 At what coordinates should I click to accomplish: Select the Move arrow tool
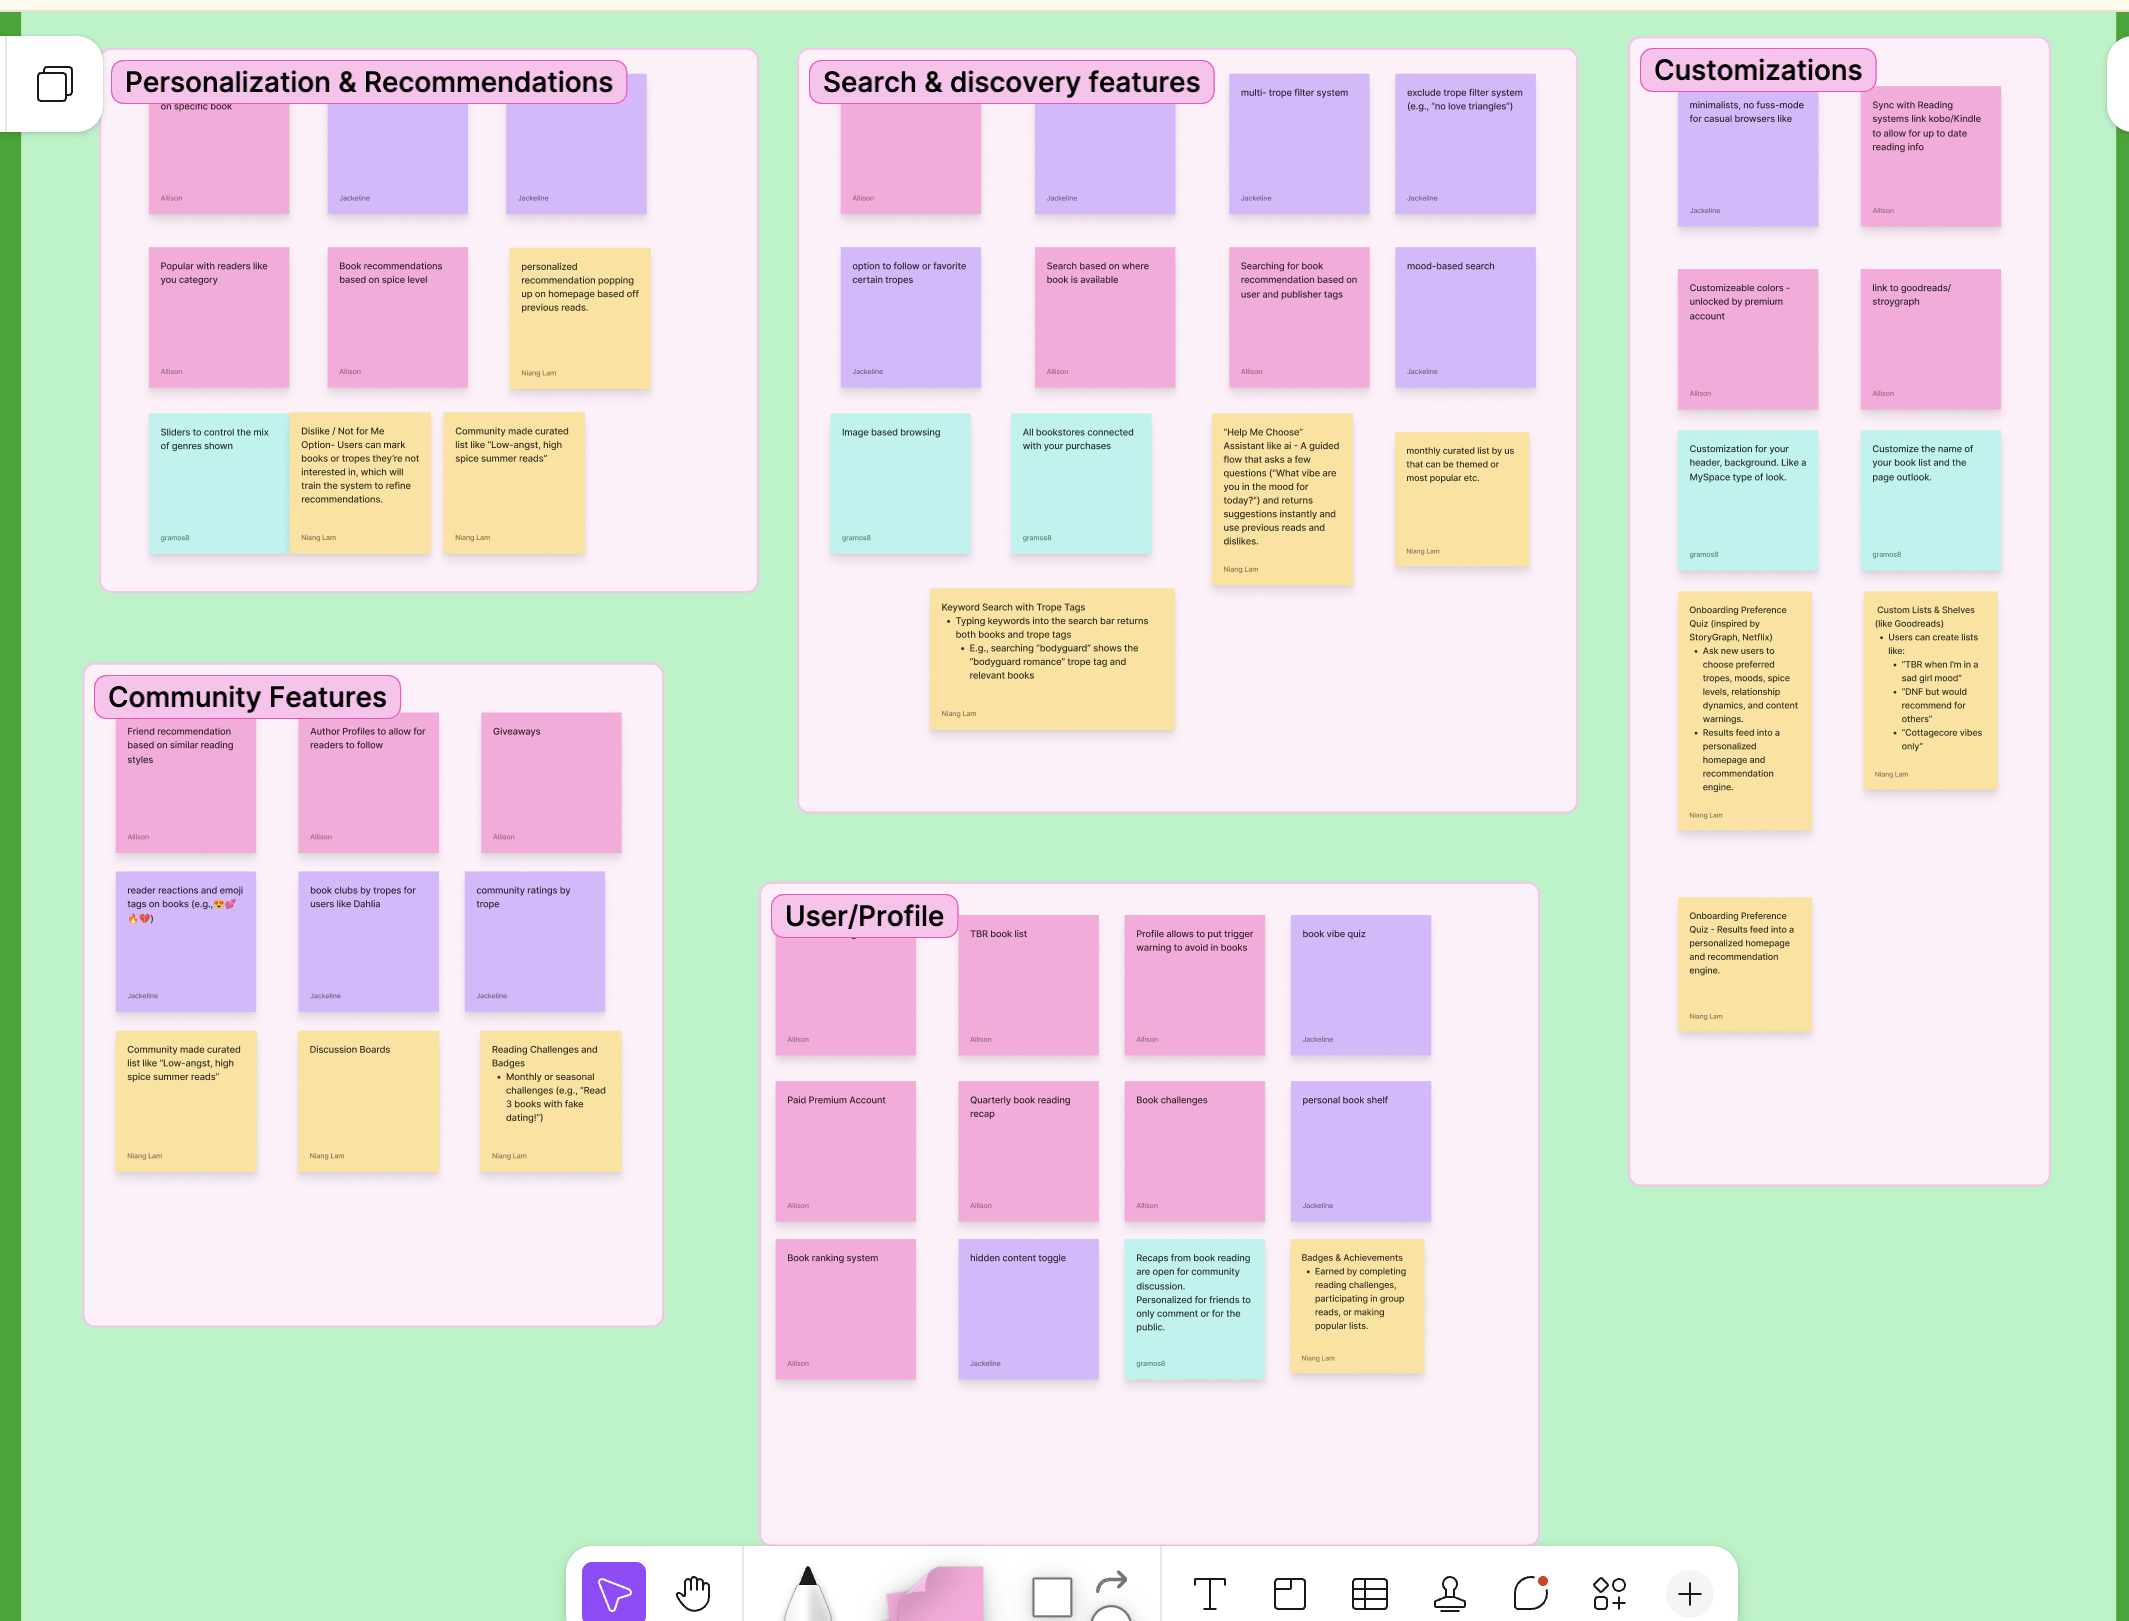click(613, 1592)
